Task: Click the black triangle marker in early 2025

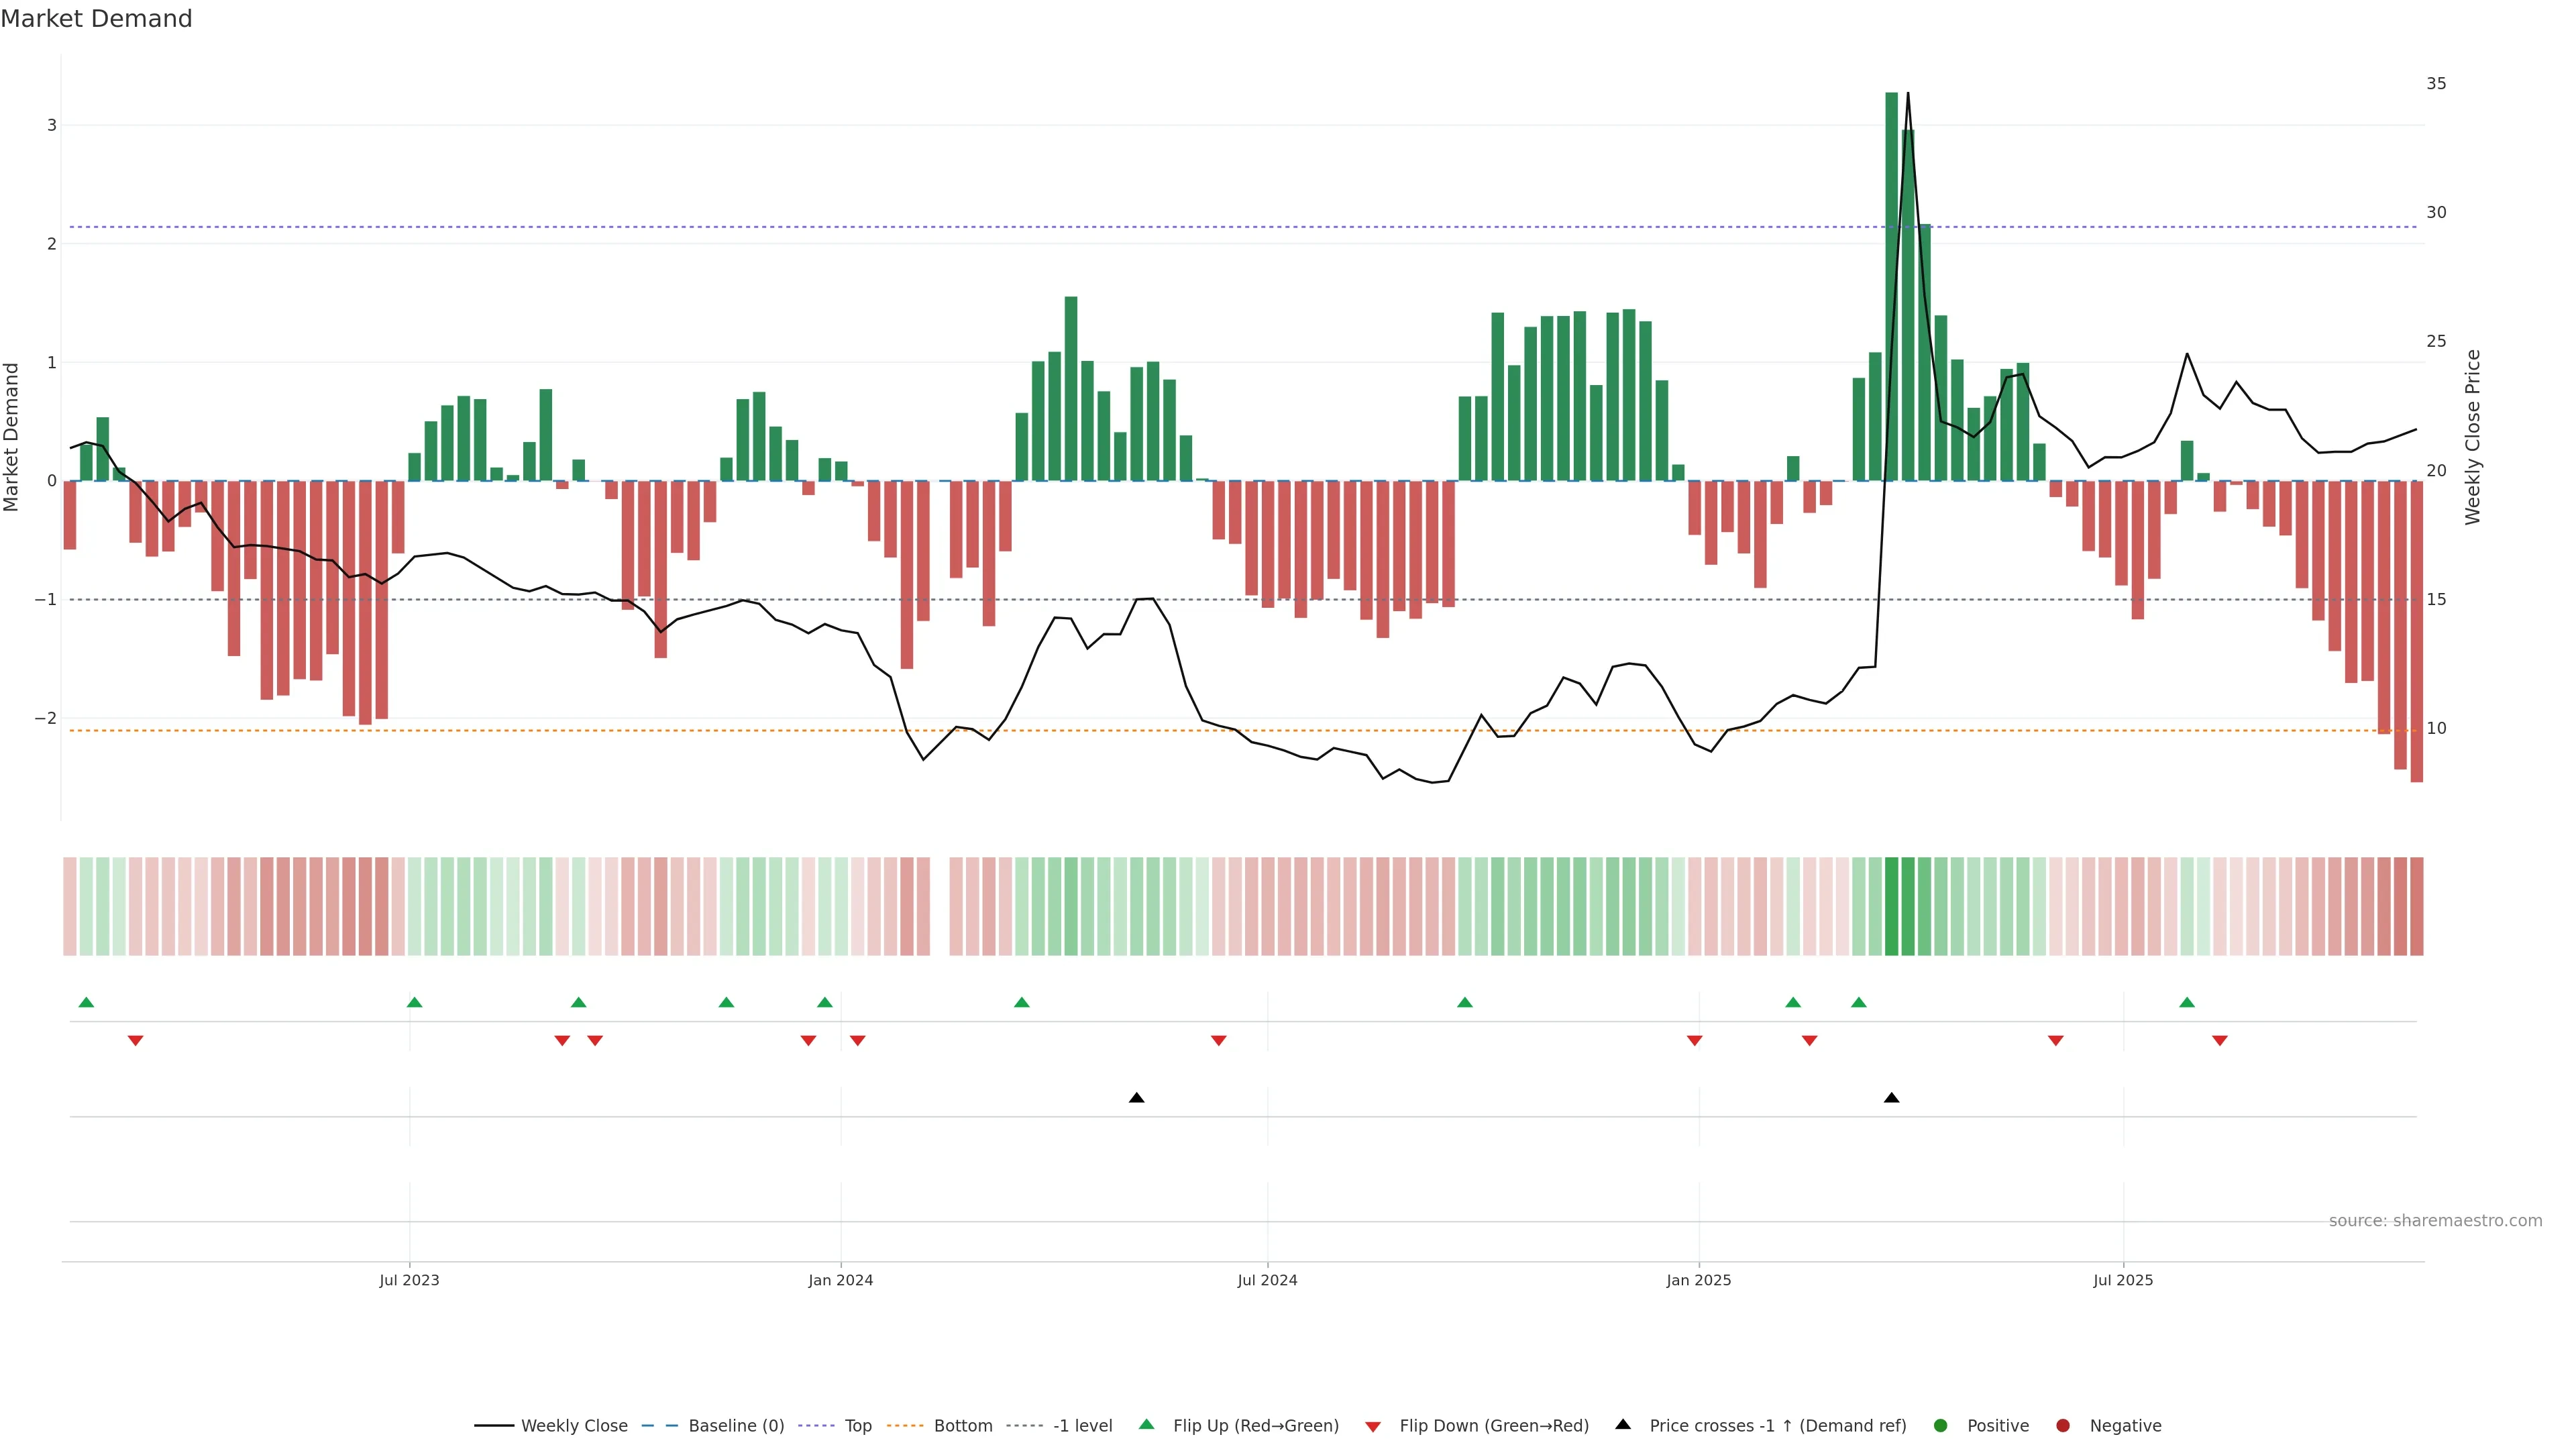Action: click(1891, 1098)
